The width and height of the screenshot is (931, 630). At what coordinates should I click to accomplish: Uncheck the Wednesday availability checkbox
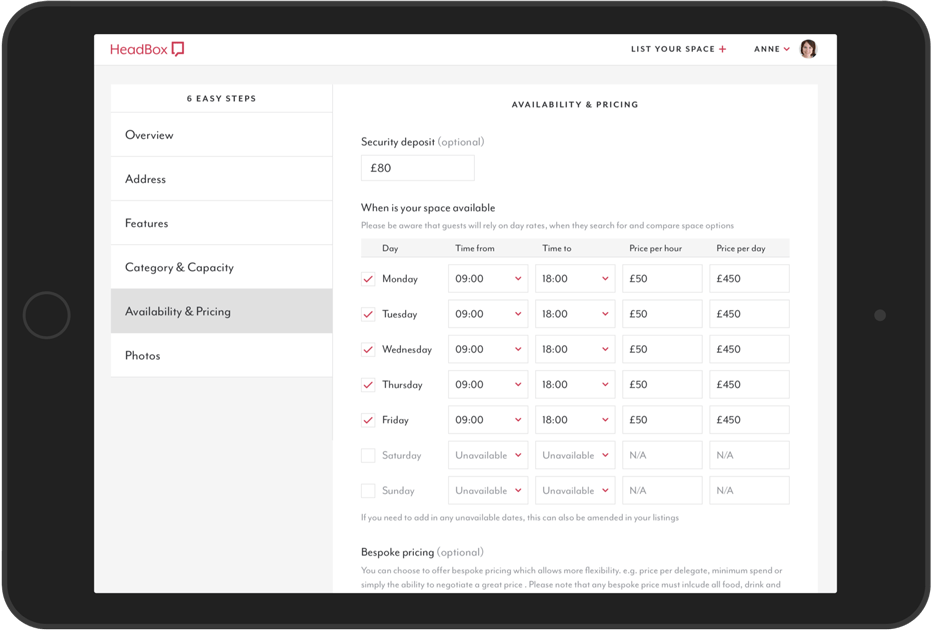(x=368, y=350)
